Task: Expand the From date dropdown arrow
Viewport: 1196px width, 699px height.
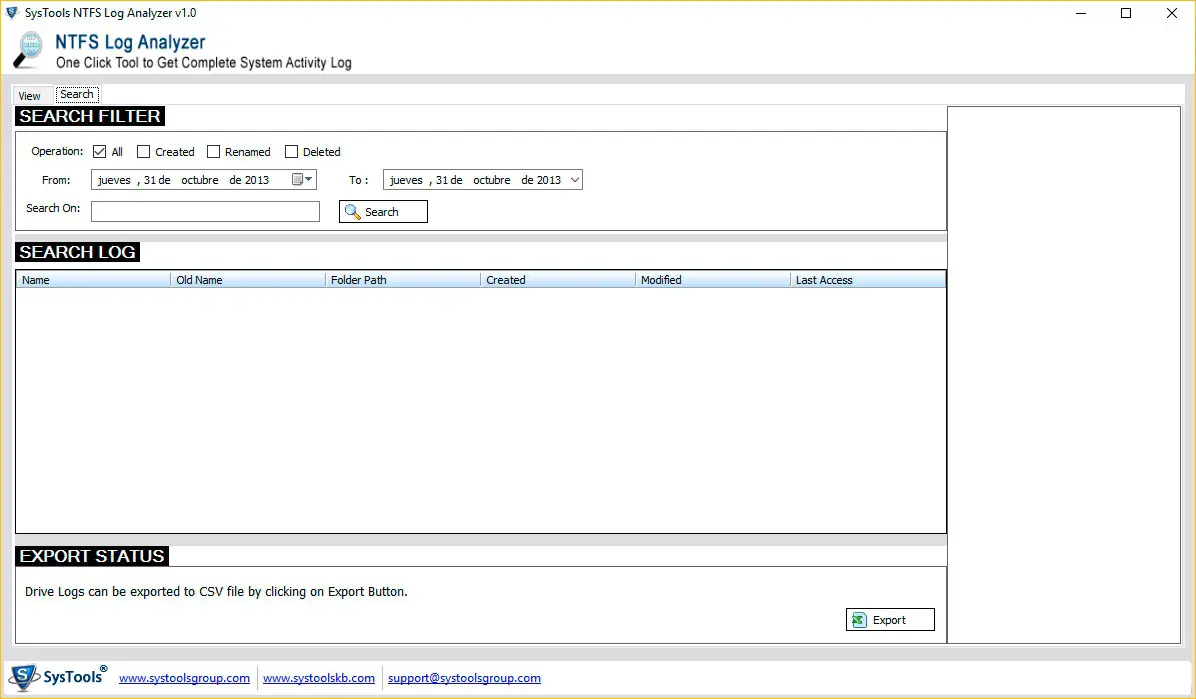Action: click(309, 179)
